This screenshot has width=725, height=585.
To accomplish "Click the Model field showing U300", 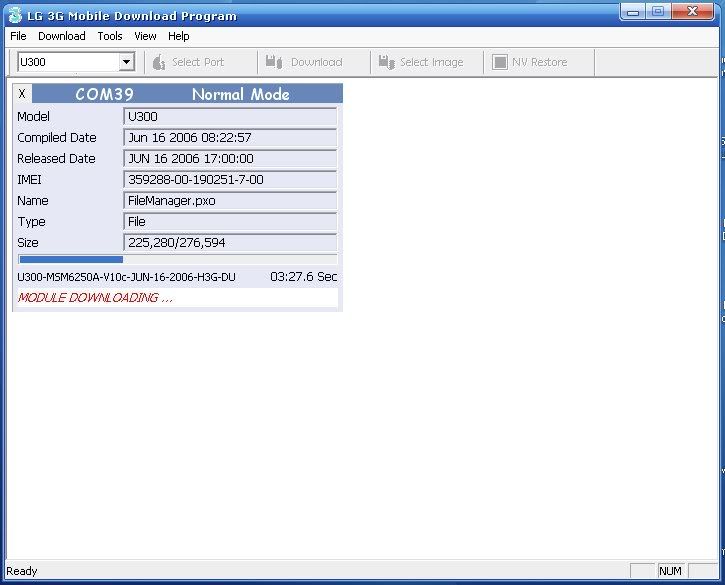I will coord(230,117).
